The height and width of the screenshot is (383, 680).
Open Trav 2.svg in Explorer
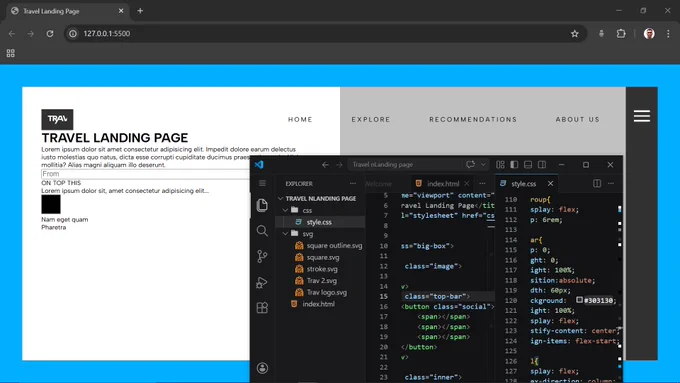(x=321, y=281)
